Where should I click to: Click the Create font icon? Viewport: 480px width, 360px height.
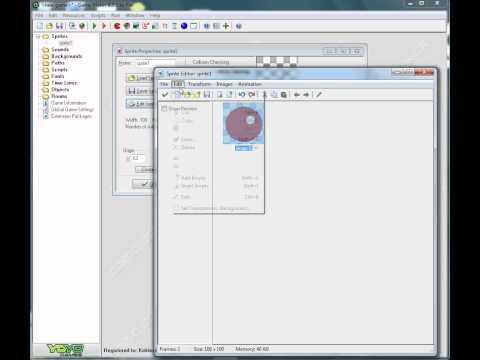165,26
